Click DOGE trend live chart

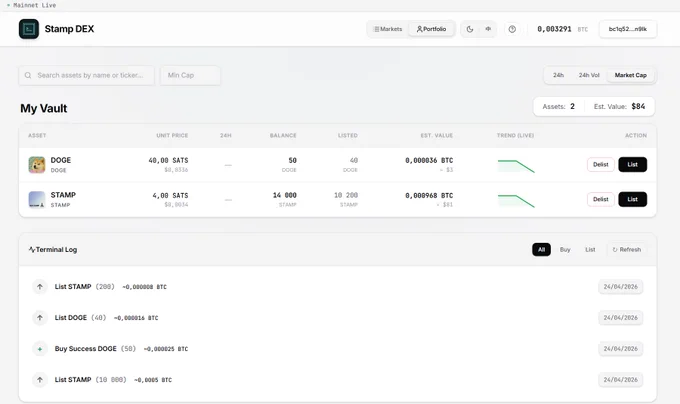516,166
